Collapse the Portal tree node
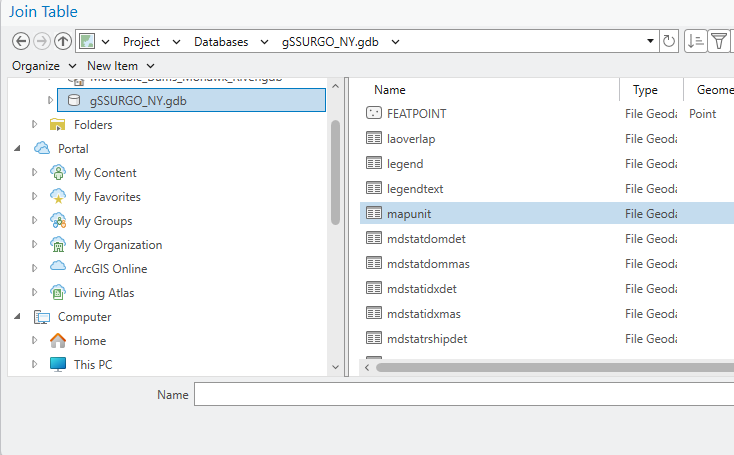 [x=18, y=148]
